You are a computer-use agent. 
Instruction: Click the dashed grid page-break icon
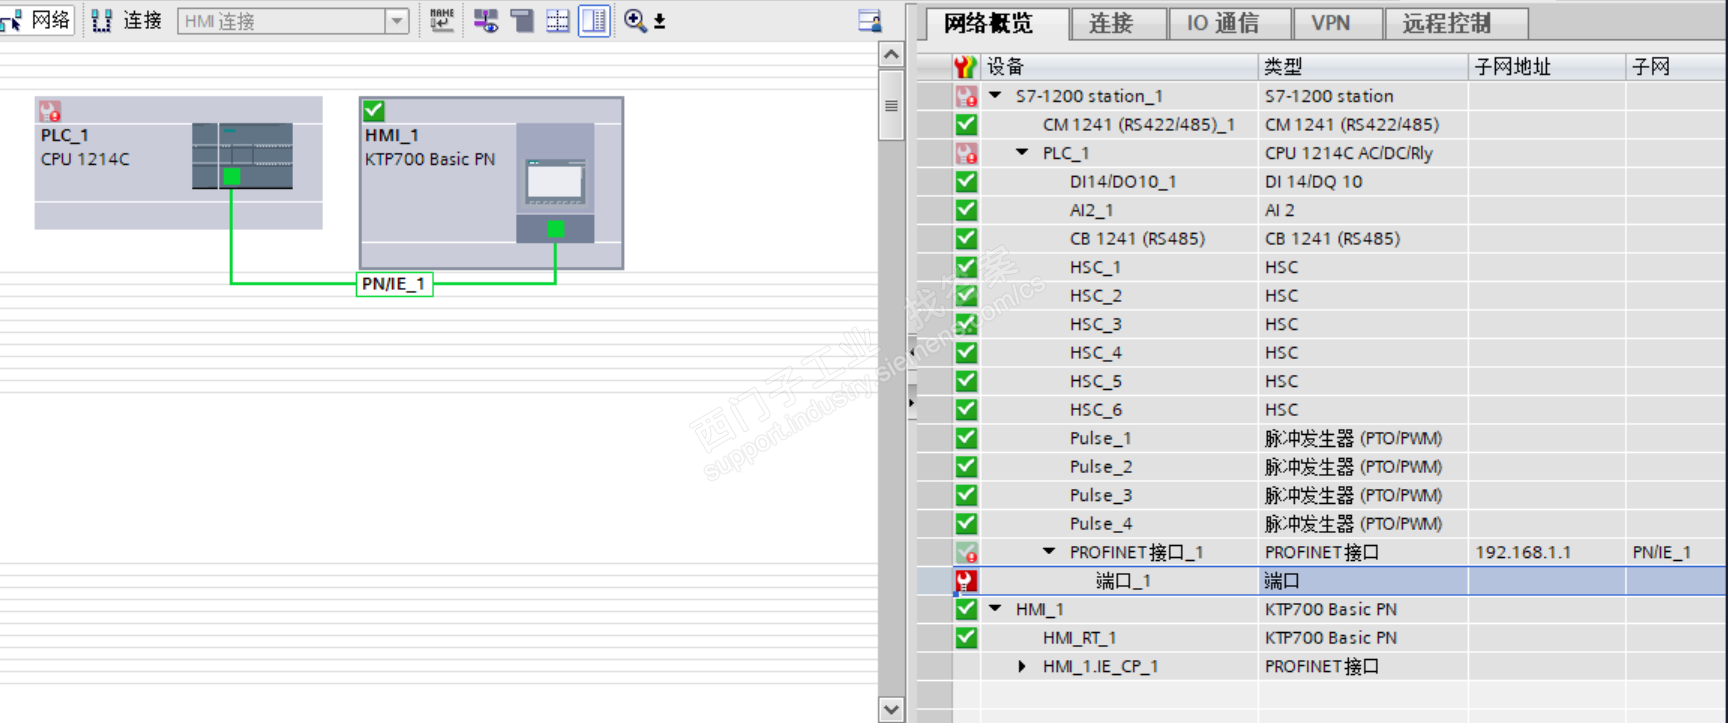[558, 20]
